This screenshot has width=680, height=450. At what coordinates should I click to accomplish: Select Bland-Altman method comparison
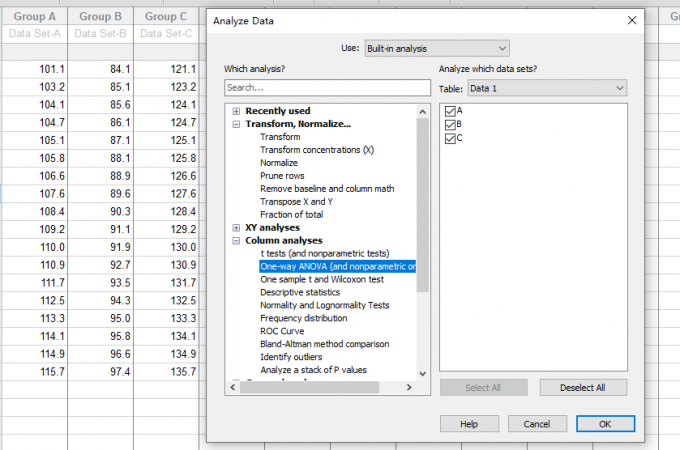coord(325,344)
